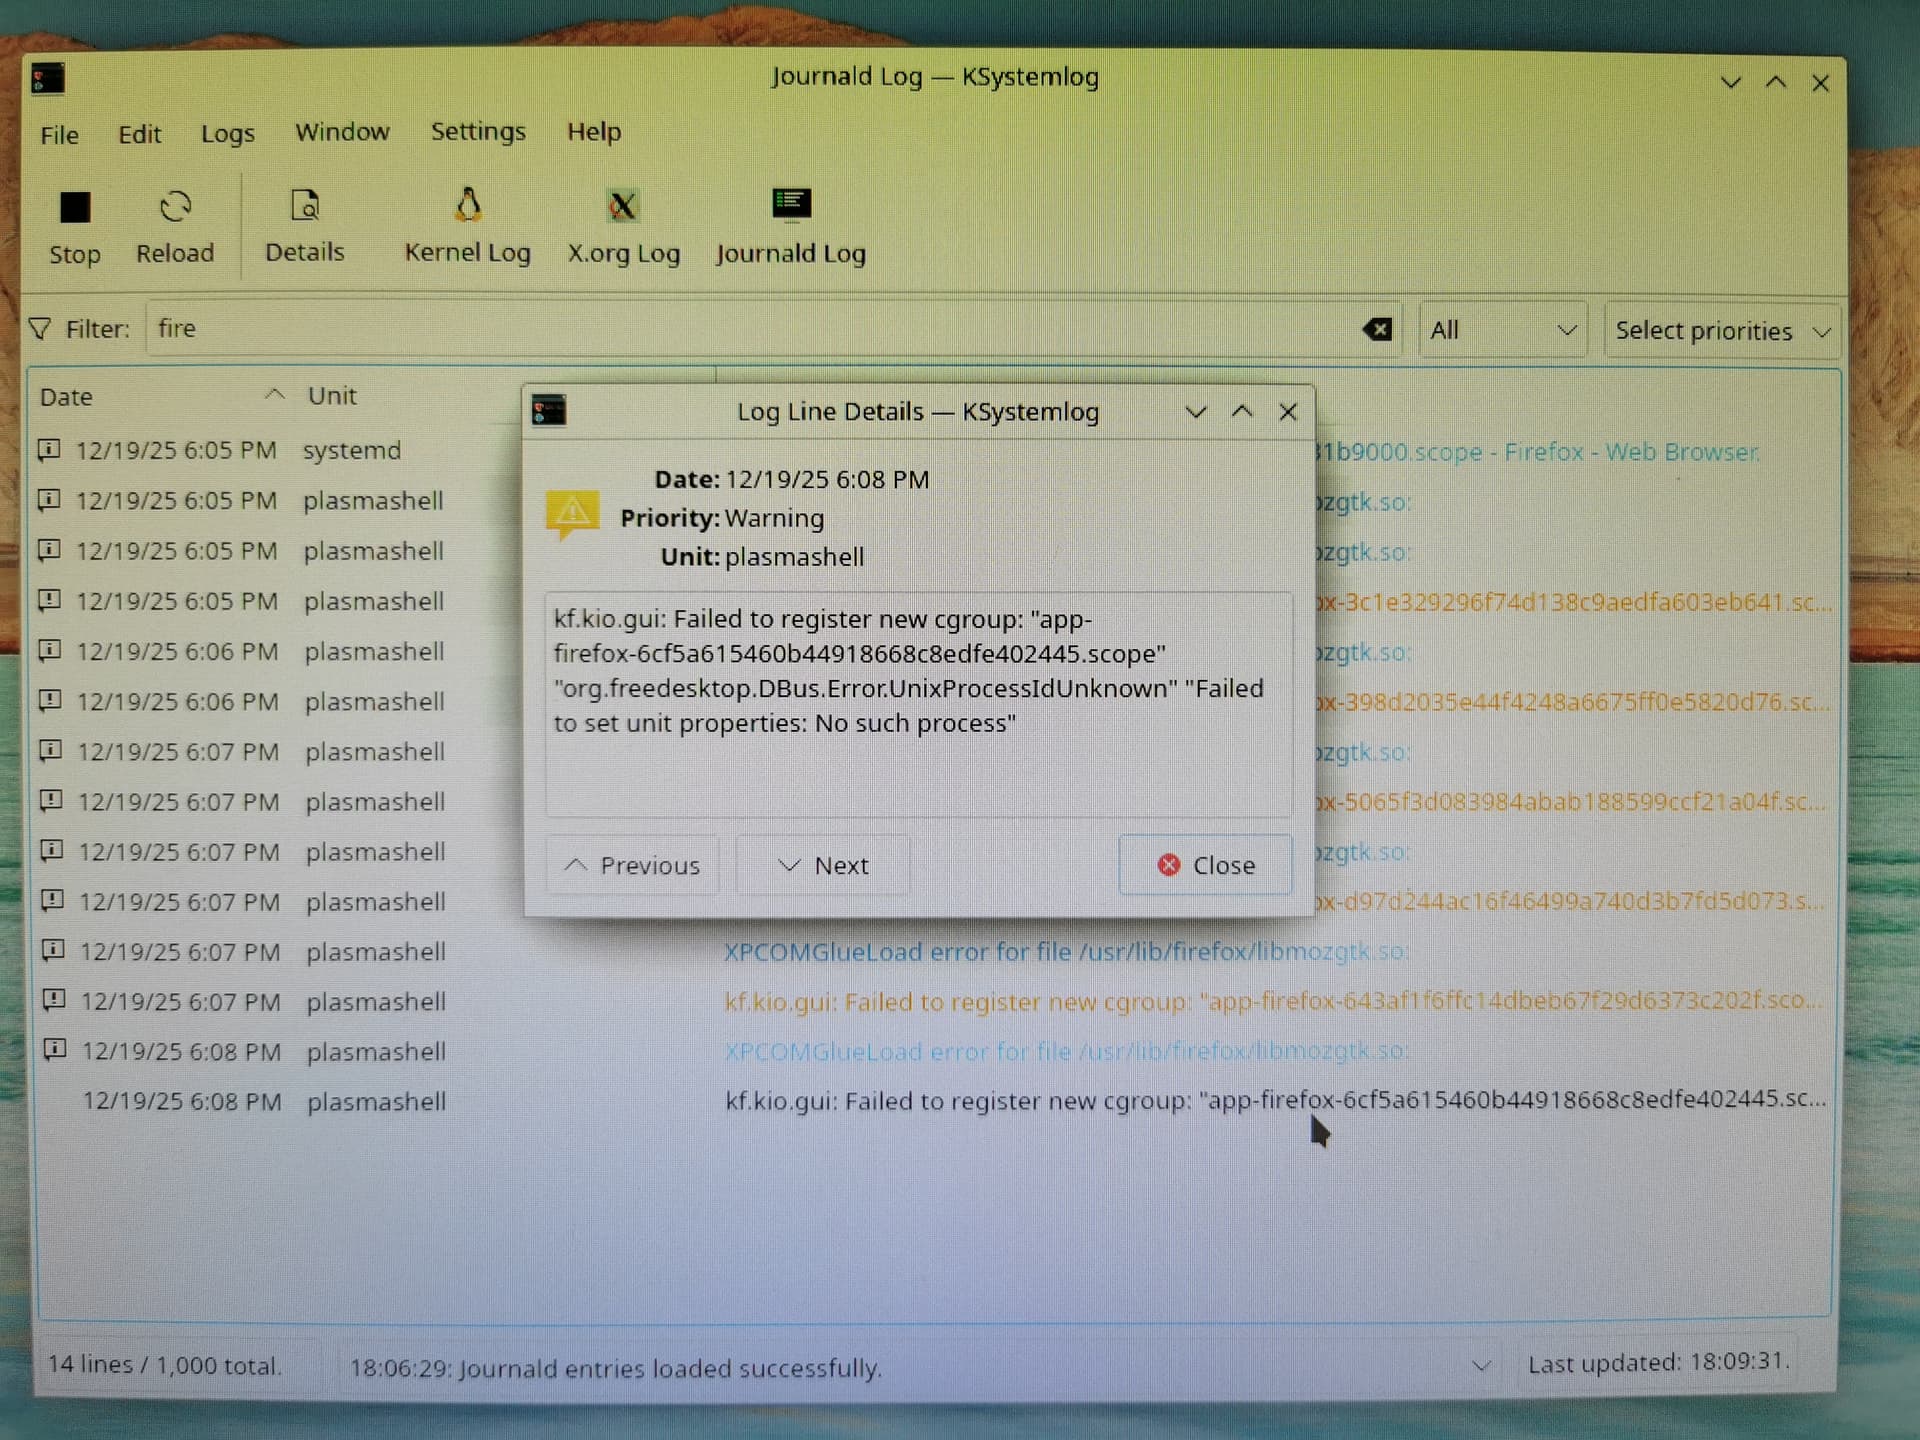Open the All column filter dropdown
The height and width of the screenshot is (1440, 1920).
[x=1502, y=330]
